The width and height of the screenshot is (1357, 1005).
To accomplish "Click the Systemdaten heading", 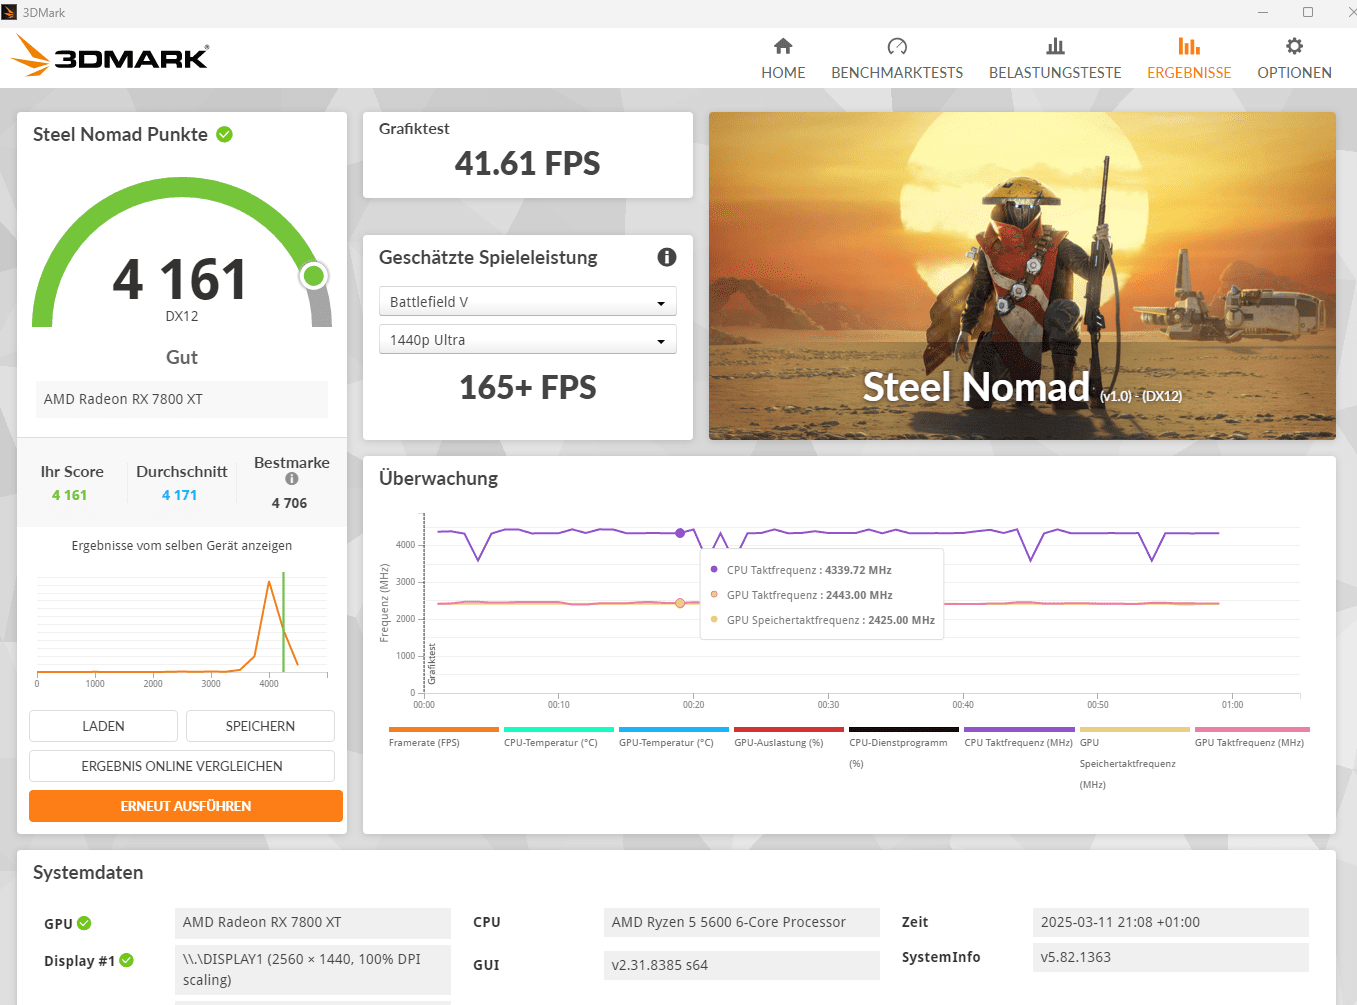I will coord(88,872).
